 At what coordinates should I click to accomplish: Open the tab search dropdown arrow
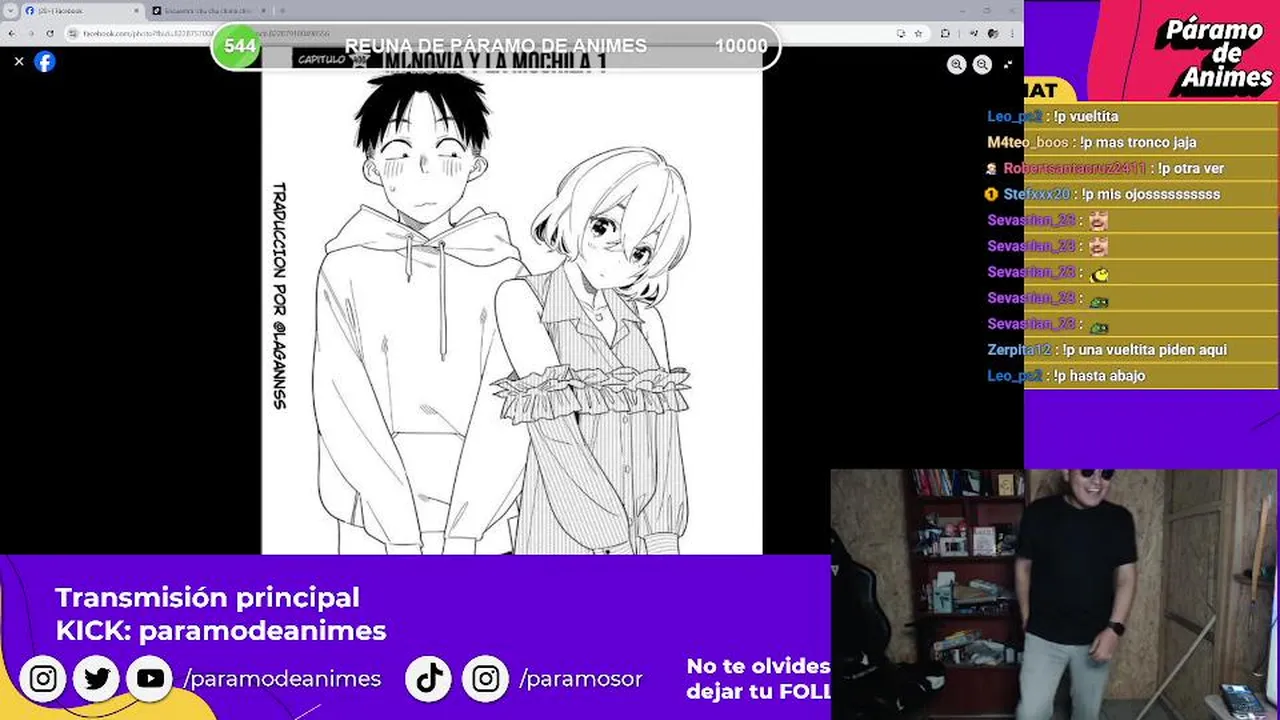pyautogui.click(x=11, y=10)
